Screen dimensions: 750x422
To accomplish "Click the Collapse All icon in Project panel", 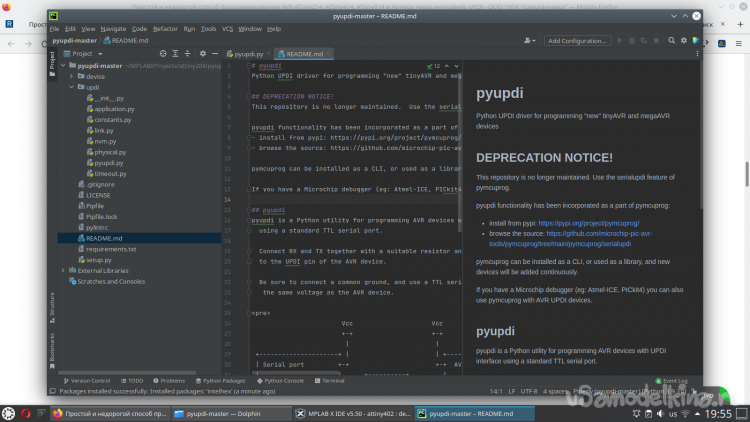I will click(x=189, y=53).
